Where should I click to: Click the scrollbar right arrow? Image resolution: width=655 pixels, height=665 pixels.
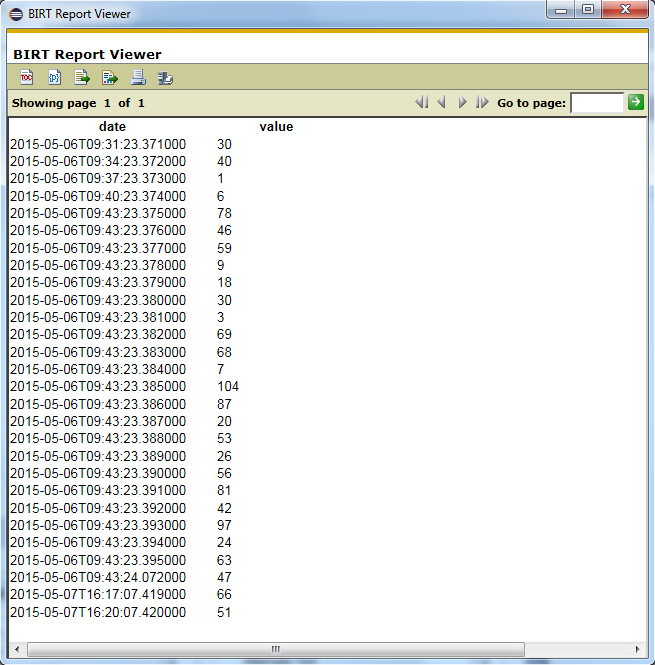point(637,649)
